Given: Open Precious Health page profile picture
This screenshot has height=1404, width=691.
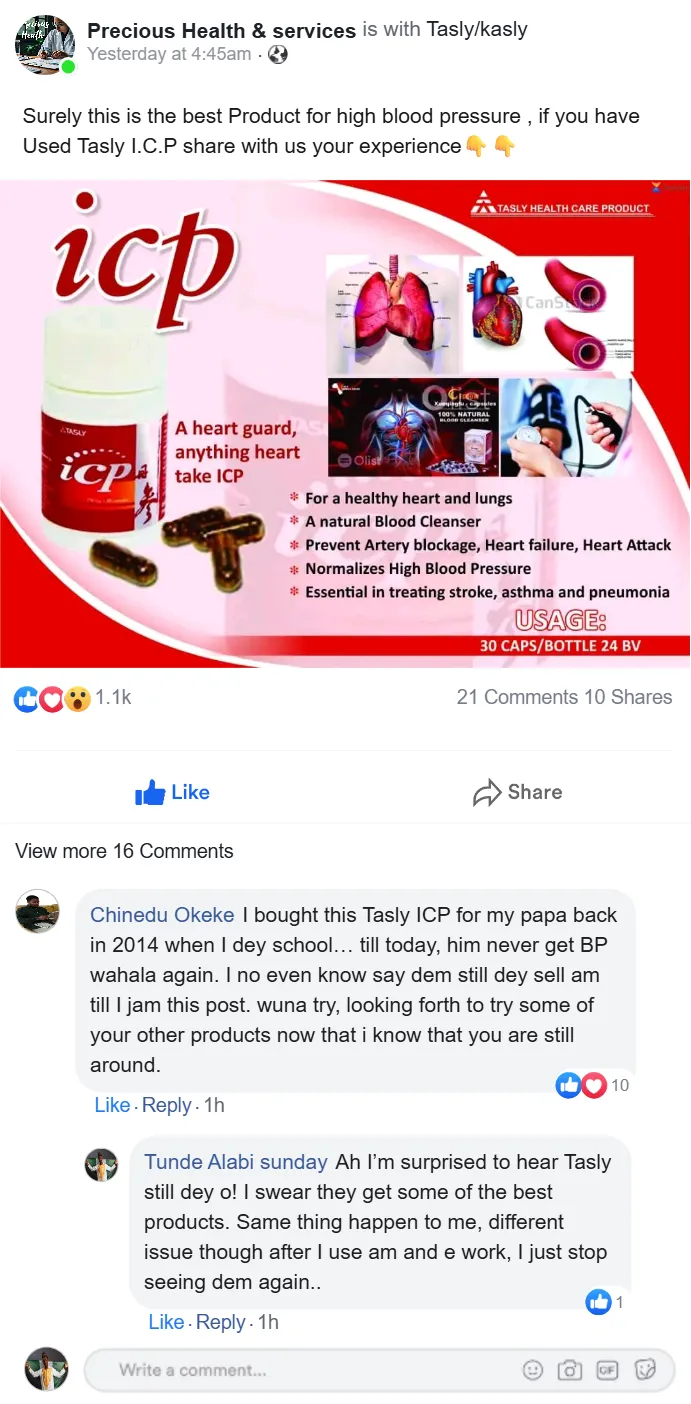Looking at the screenshot, I should (44, 44).
